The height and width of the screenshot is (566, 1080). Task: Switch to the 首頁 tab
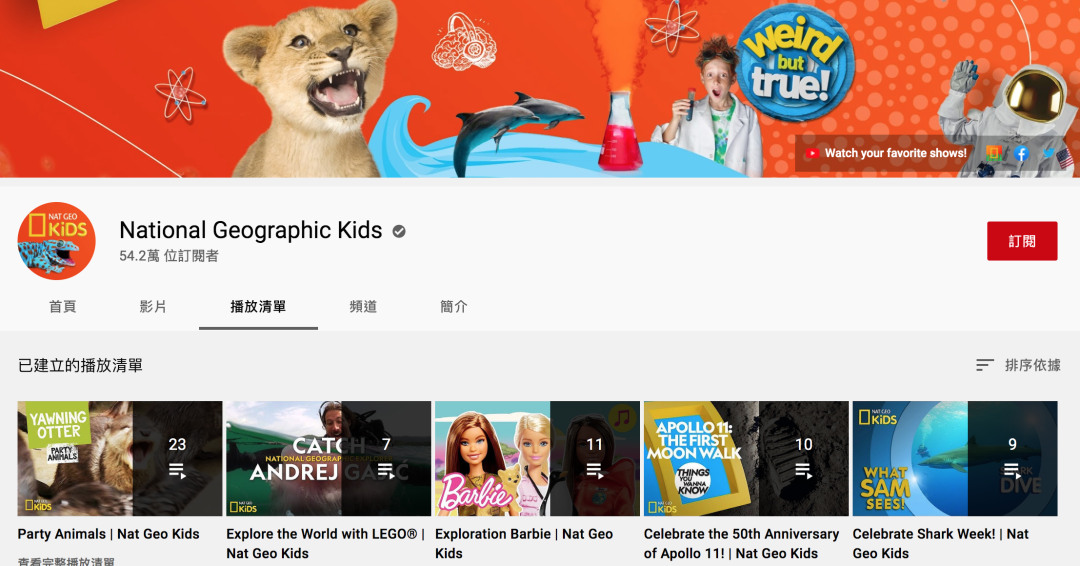tap(63, 306)
